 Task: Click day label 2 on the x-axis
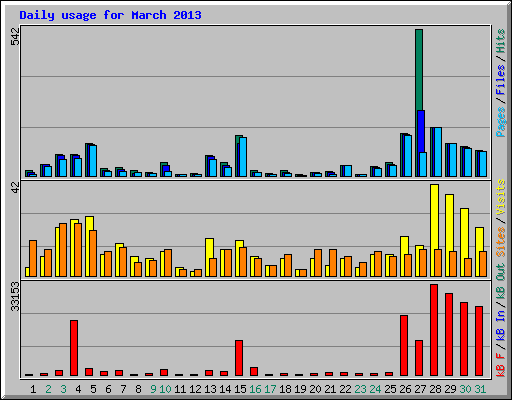click(x=48, y=389)
